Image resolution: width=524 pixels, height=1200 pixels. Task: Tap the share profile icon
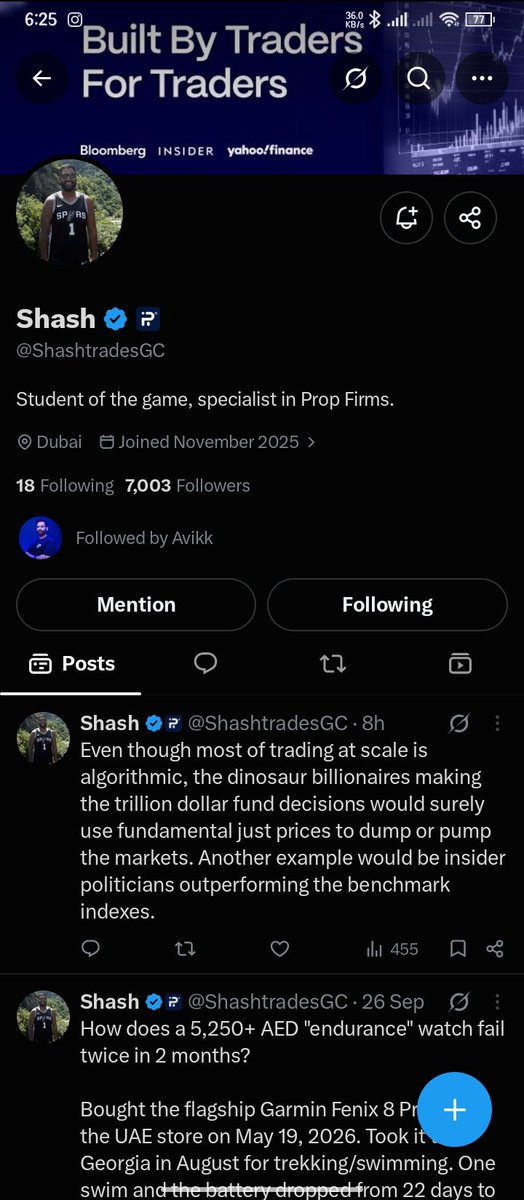tap(470, 218)
